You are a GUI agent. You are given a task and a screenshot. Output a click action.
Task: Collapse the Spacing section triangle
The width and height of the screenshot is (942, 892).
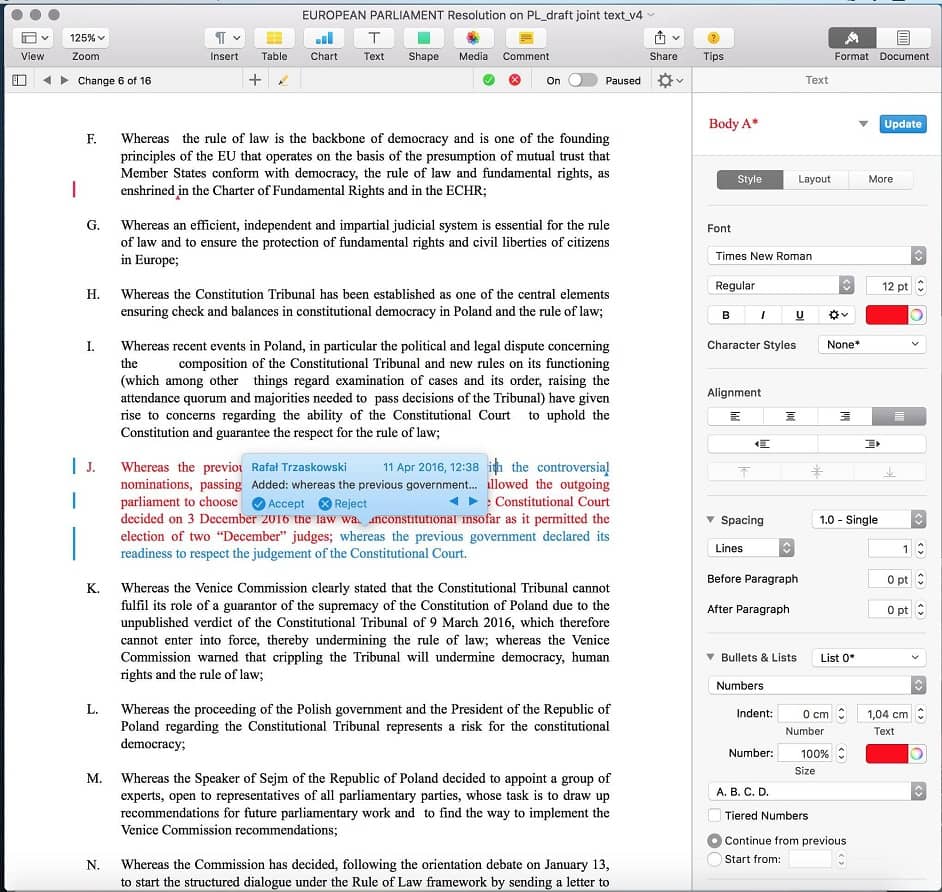tap(711, 520)
